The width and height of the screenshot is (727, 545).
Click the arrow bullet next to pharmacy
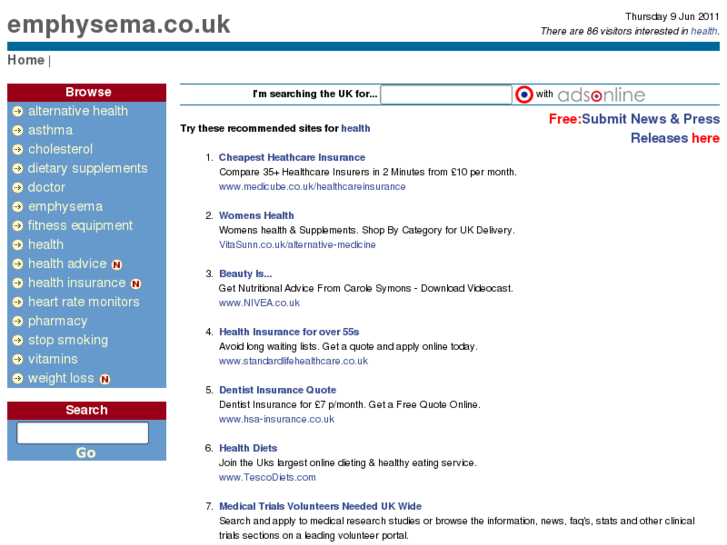[18, 321]
